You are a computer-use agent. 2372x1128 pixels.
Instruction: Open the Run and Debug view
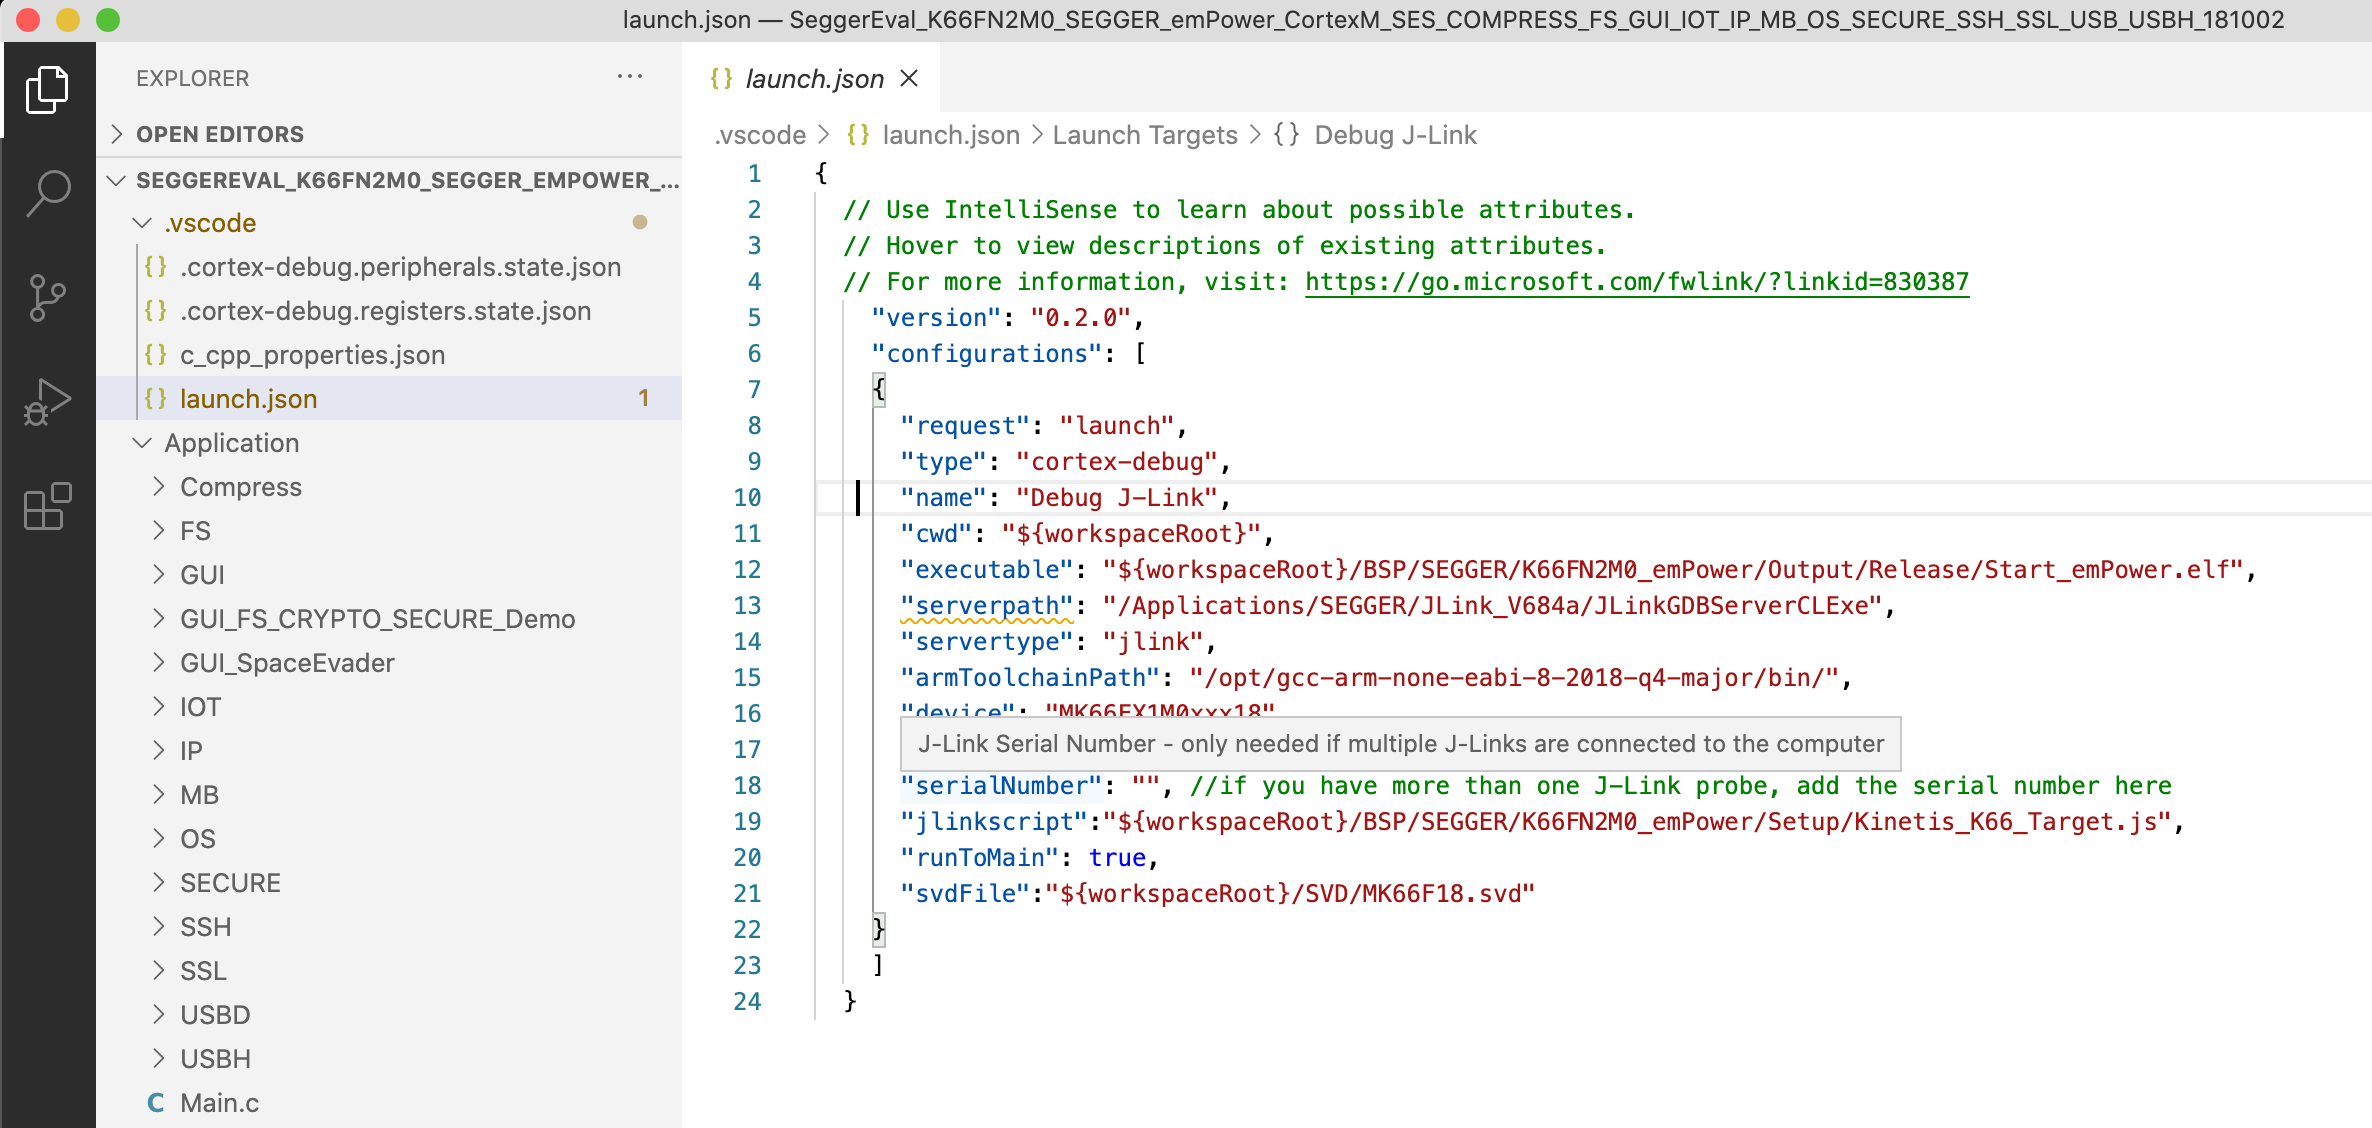click(x=47, y=402)
